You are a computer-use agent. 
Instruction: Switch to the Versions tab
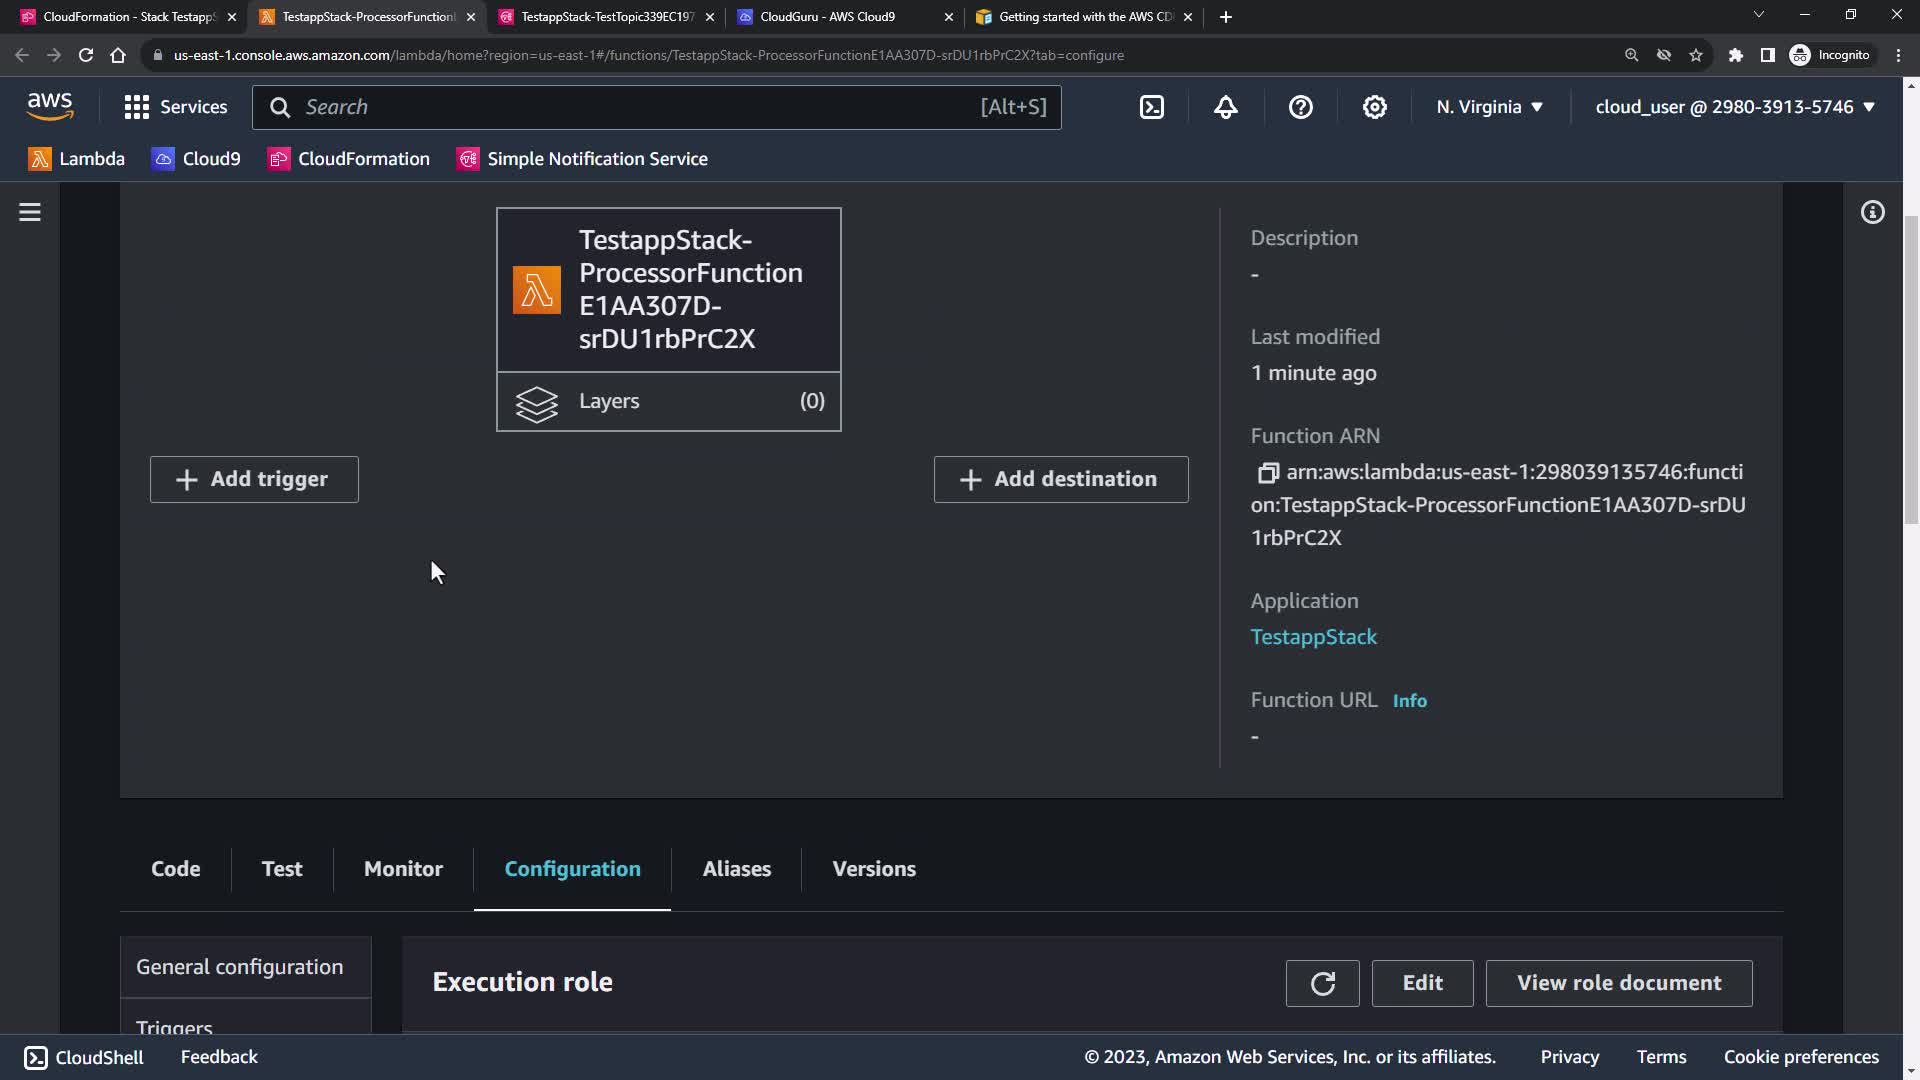tap(874, 869)
